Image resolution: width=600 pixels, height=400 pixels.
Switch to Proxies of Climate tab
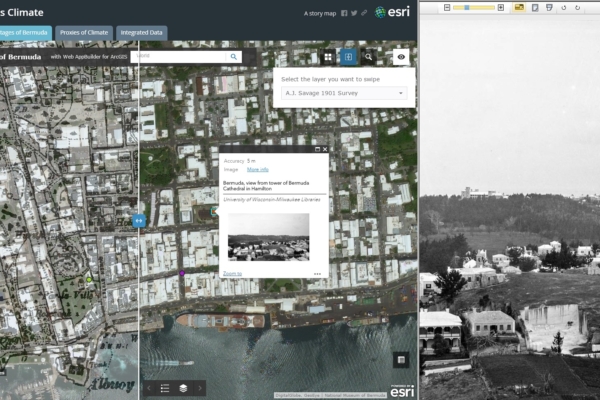pyautogui.click(x=83, y=32)
